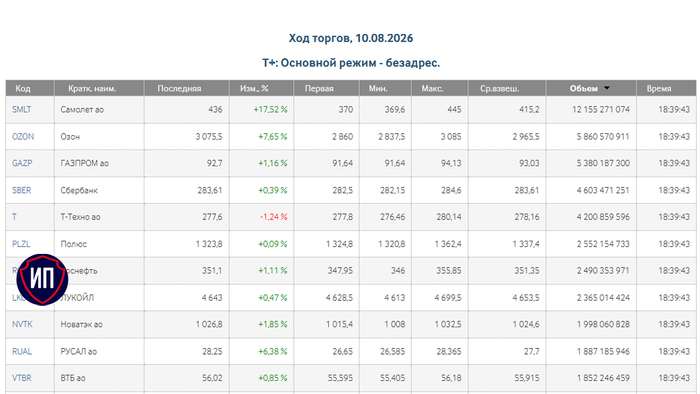
Task: Click the change value +1,16 %
Action: (273, 163)
